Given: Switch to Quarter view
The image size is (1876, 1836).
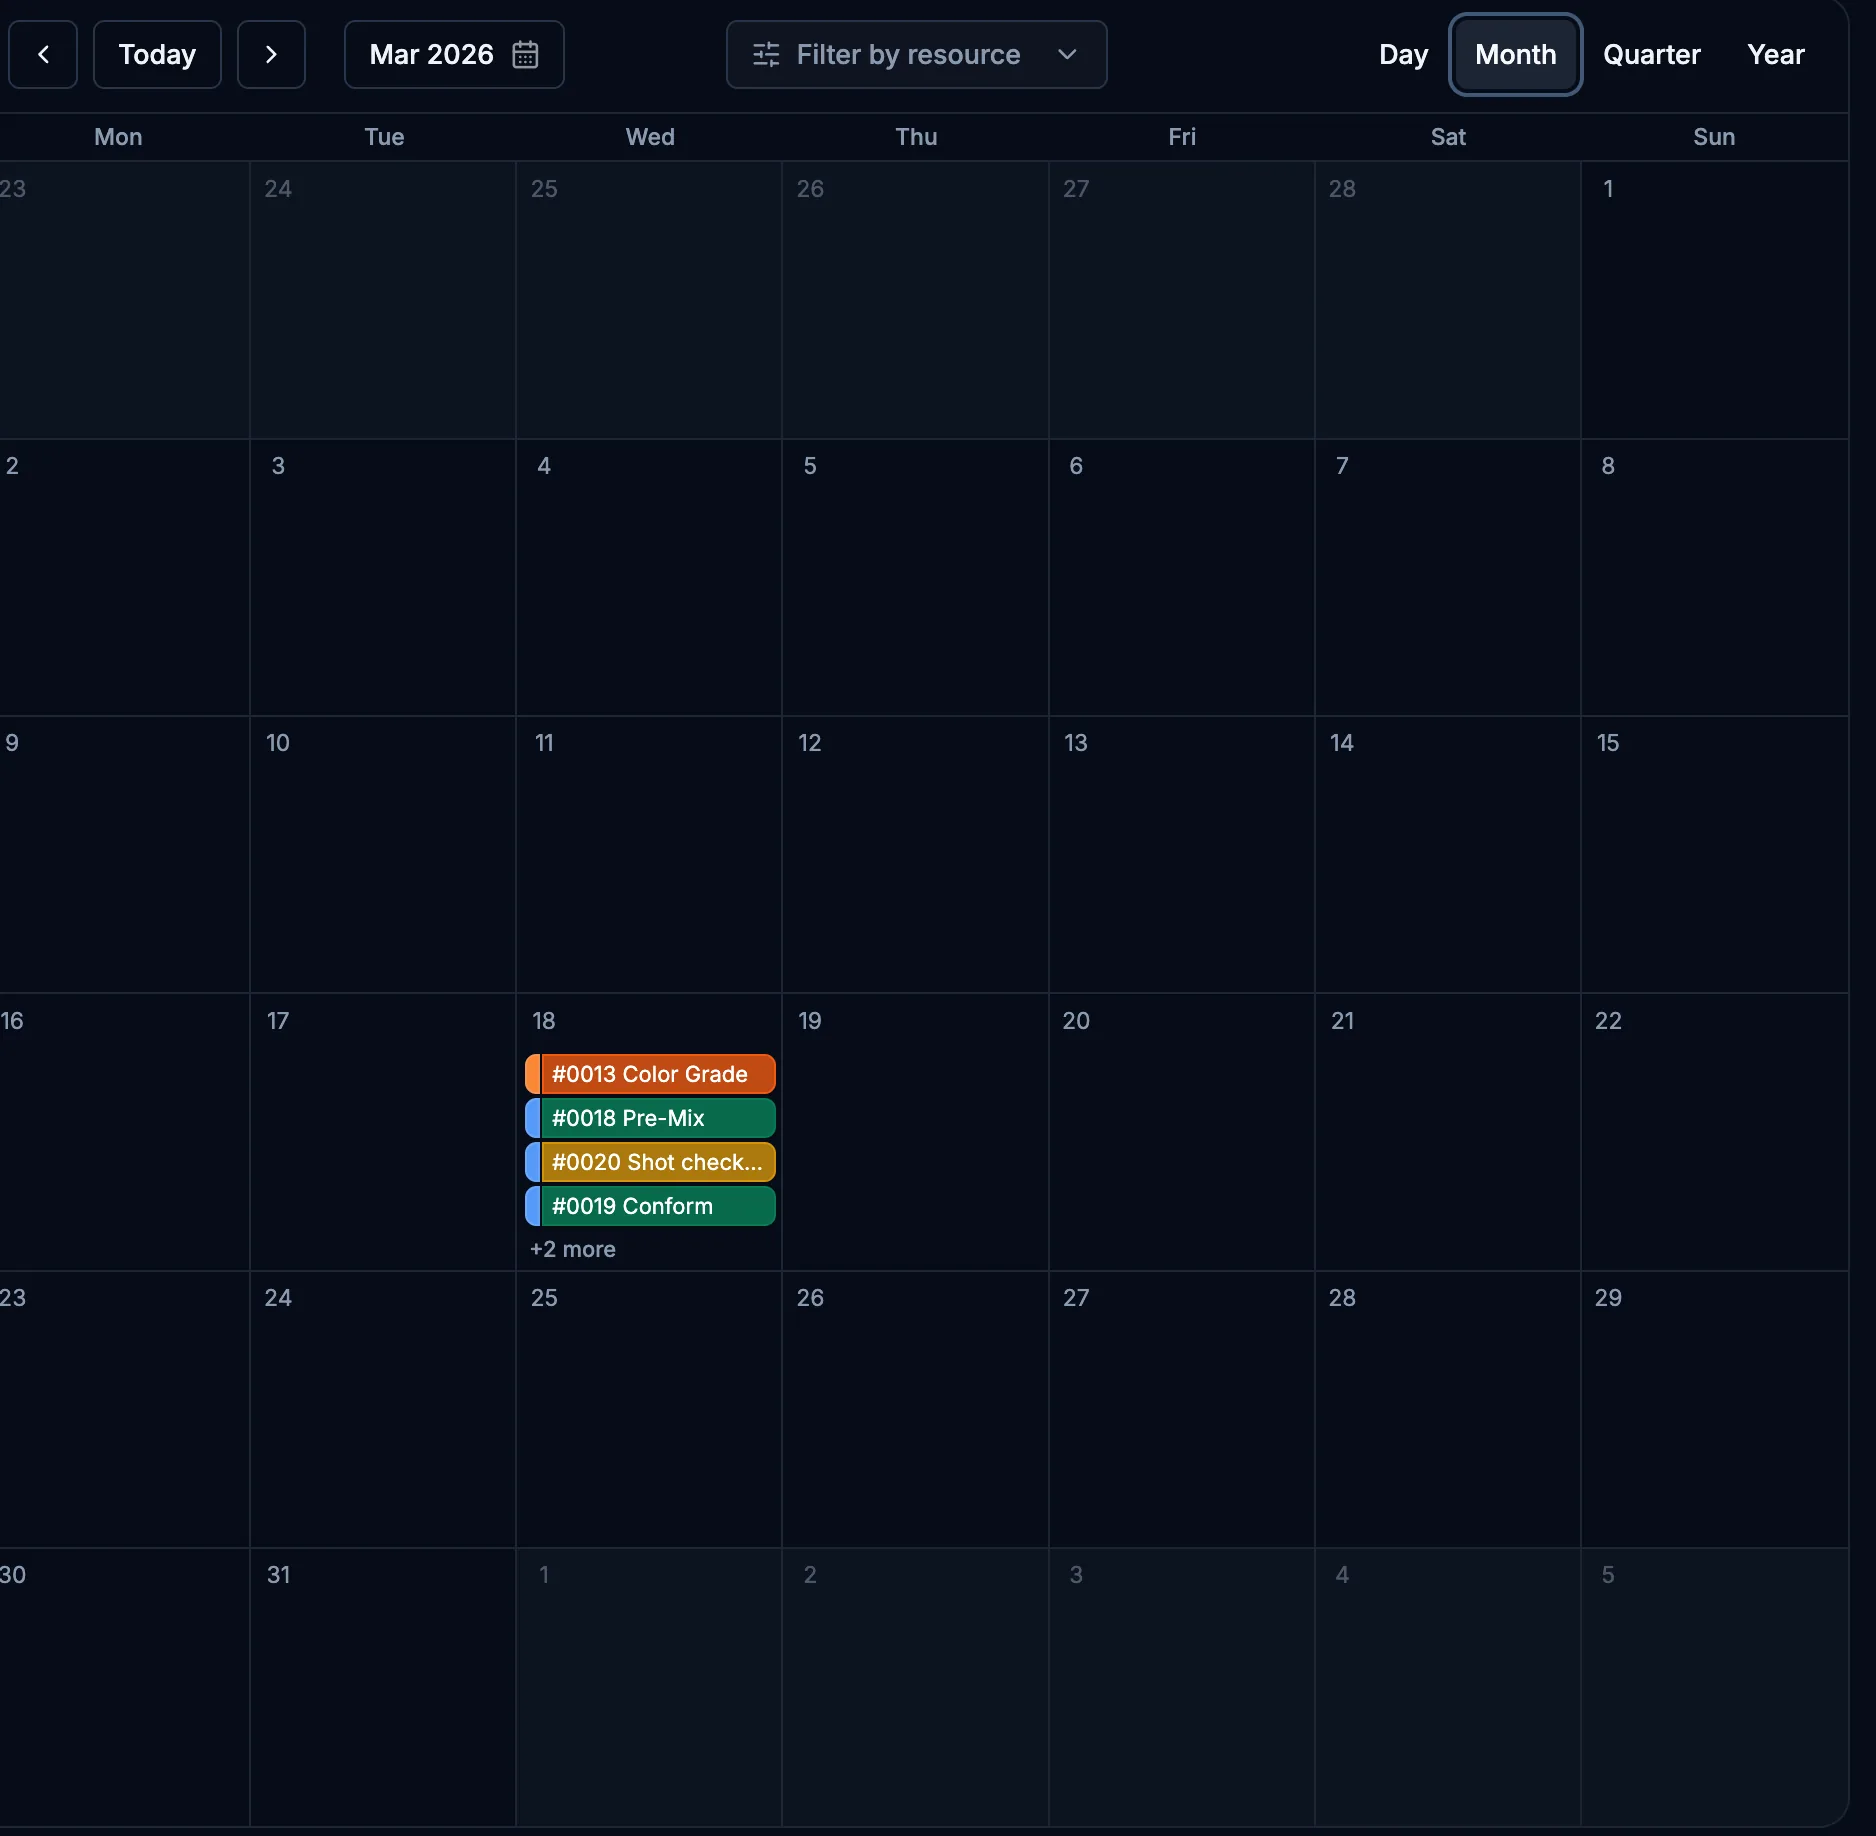Looking at the screenshot, I should pyautogui.click(x=1651, y=54).
